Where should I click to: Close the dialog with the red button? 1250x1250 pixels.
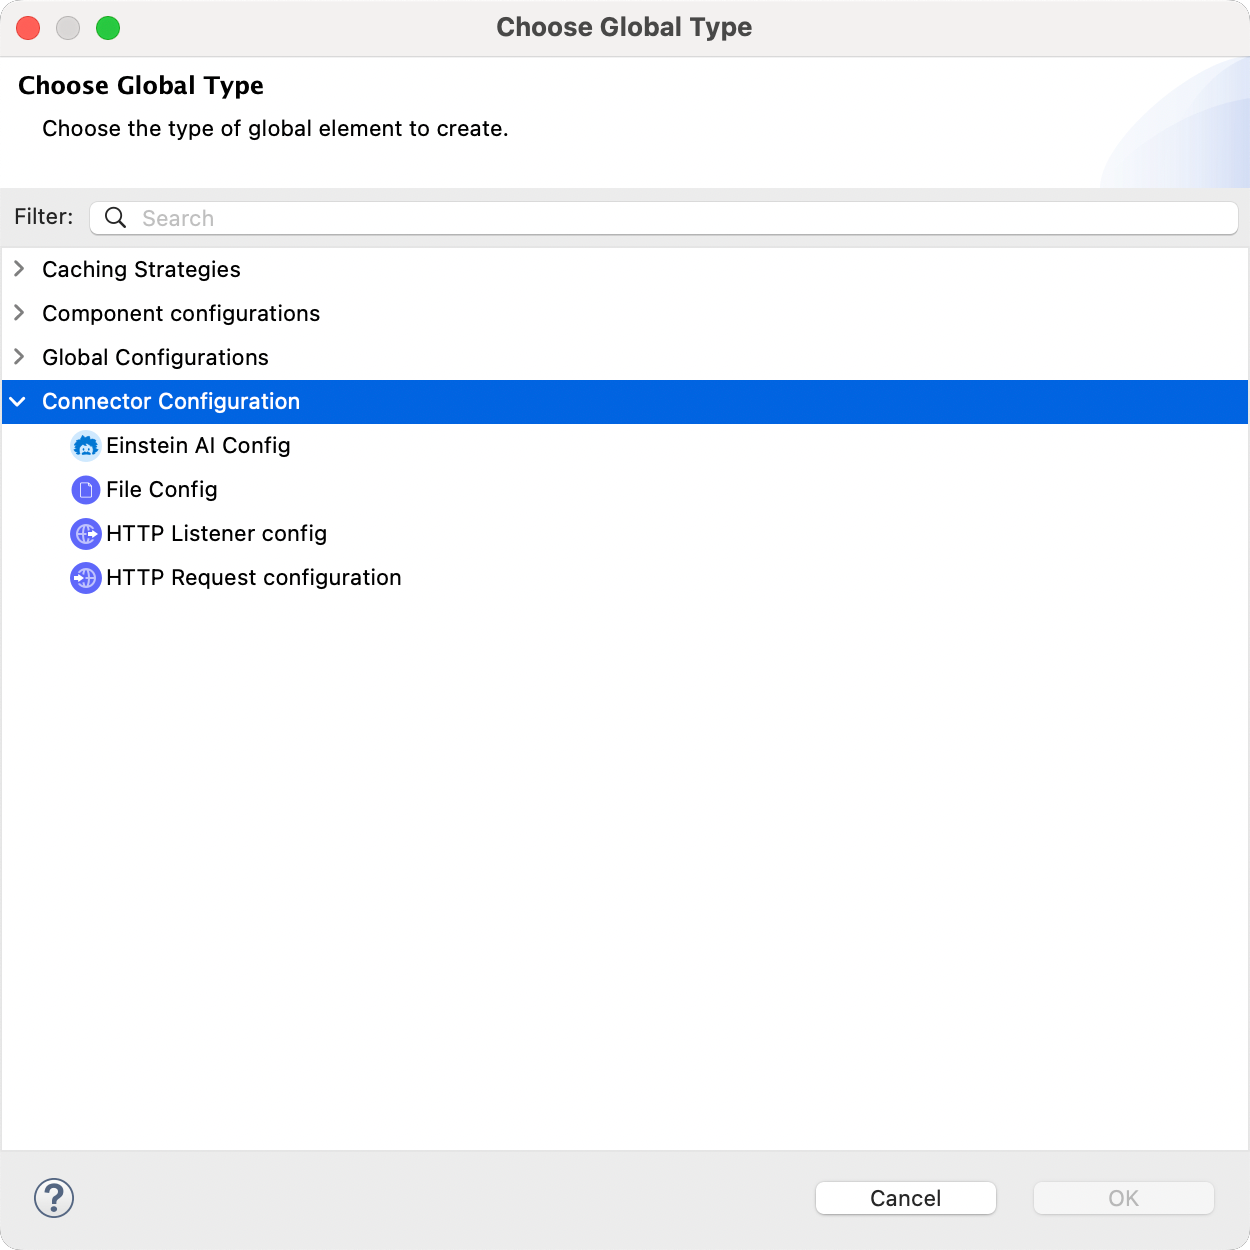(28, 28)
